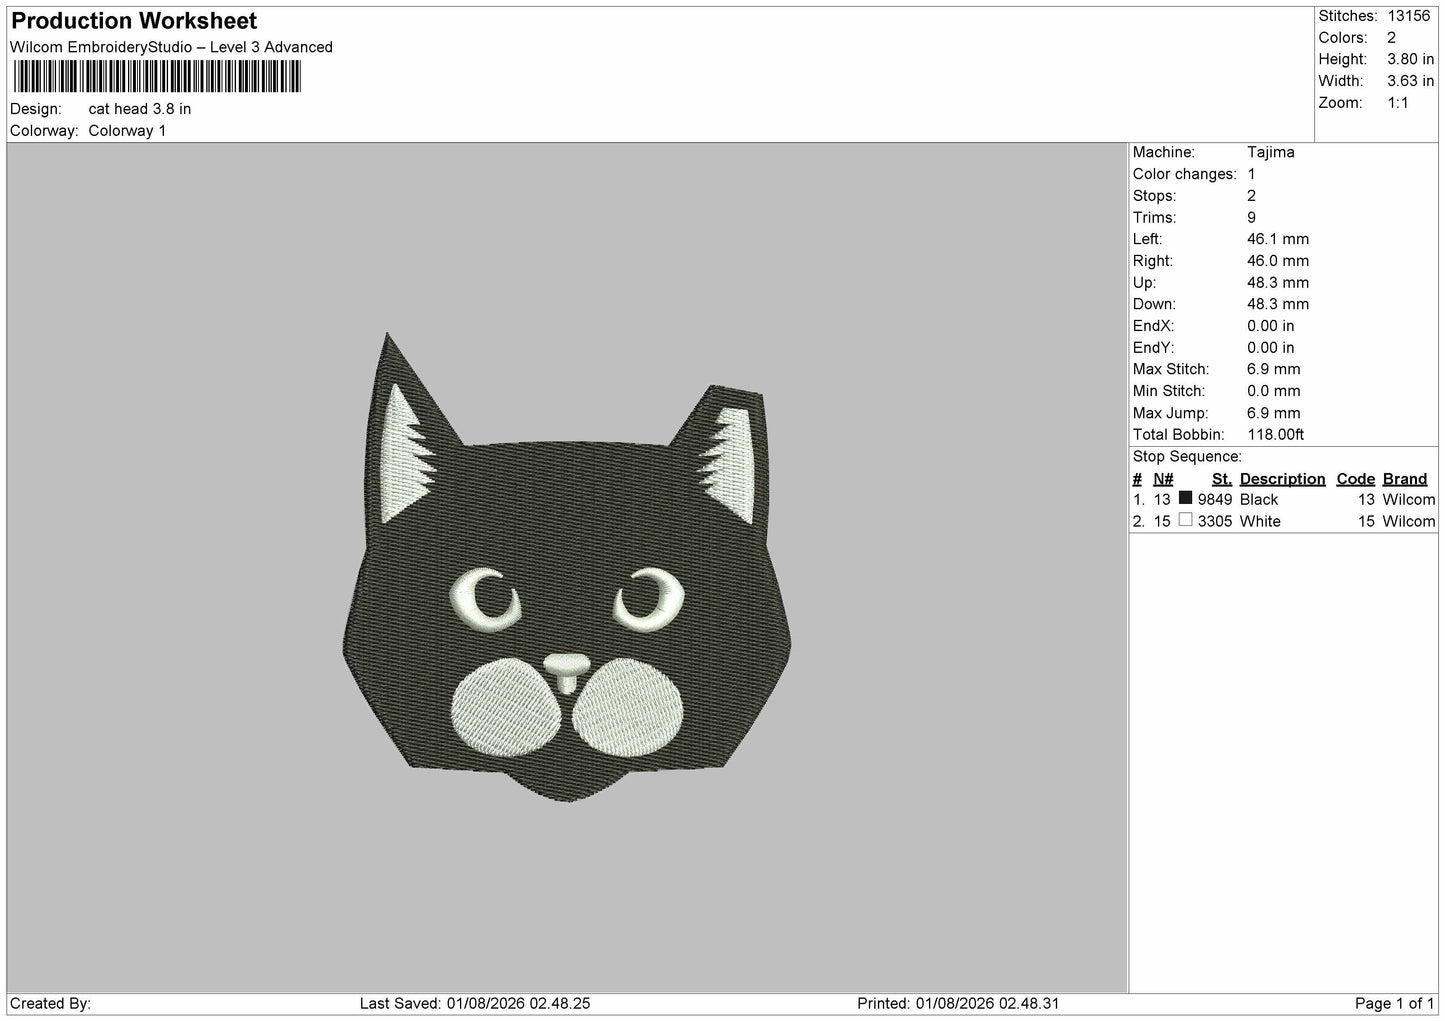Click code "13" in the Black row

[x=1367, y=500]
